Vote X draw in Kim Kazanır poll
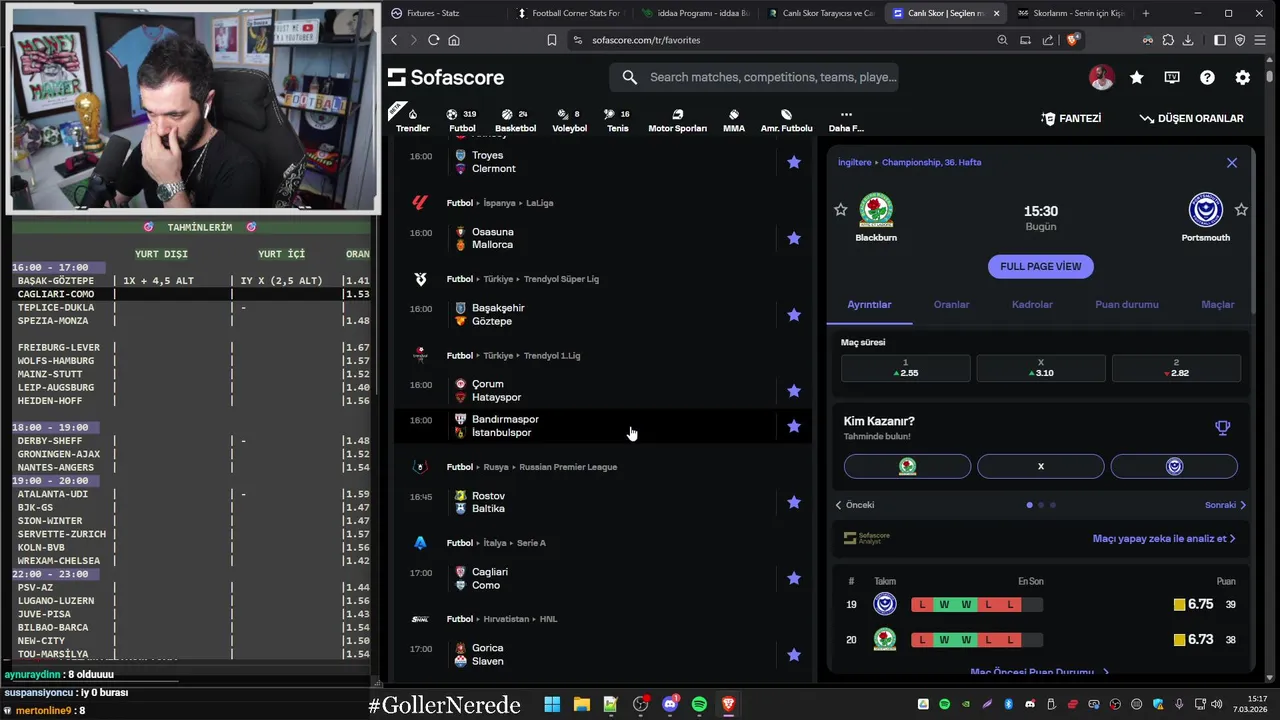This screenshot has height=720, width=1280. 1041,466
